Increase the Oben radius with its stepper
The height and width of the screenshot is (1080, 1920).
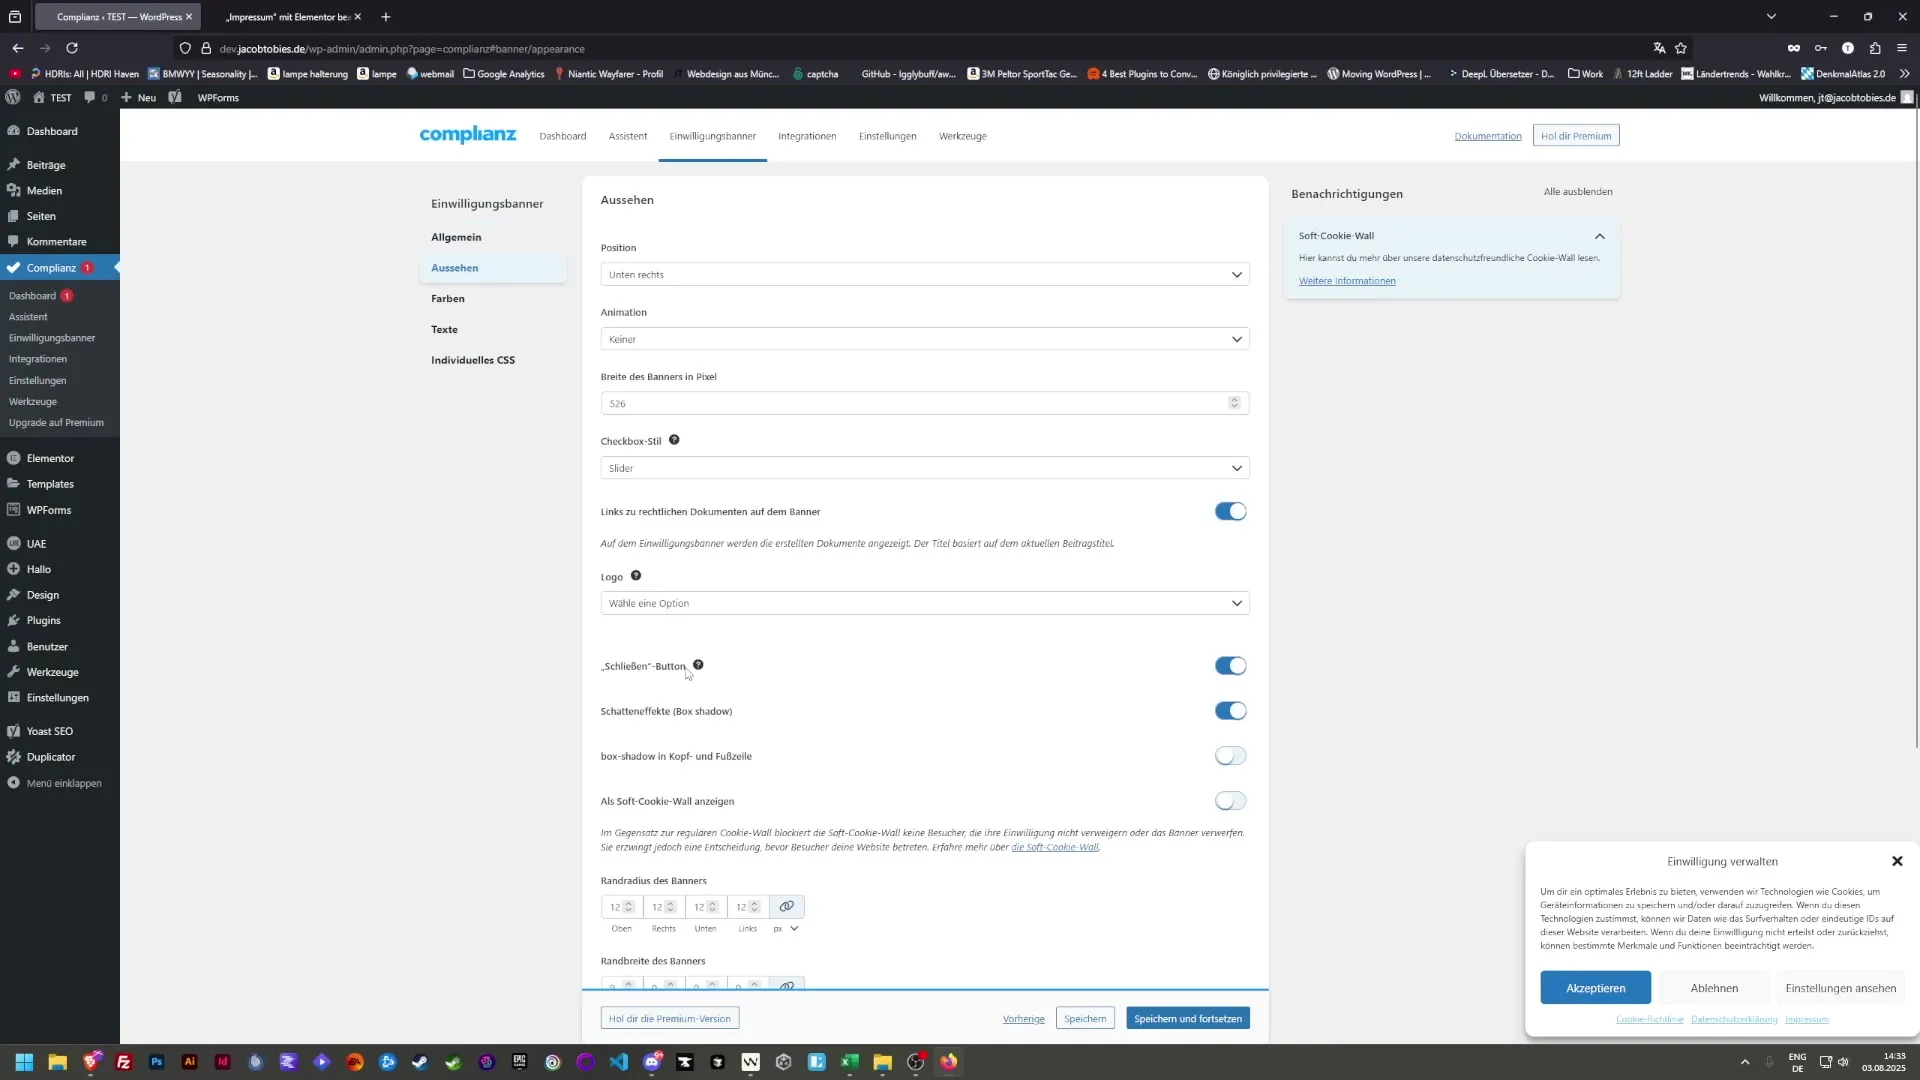tap(630, 903)
